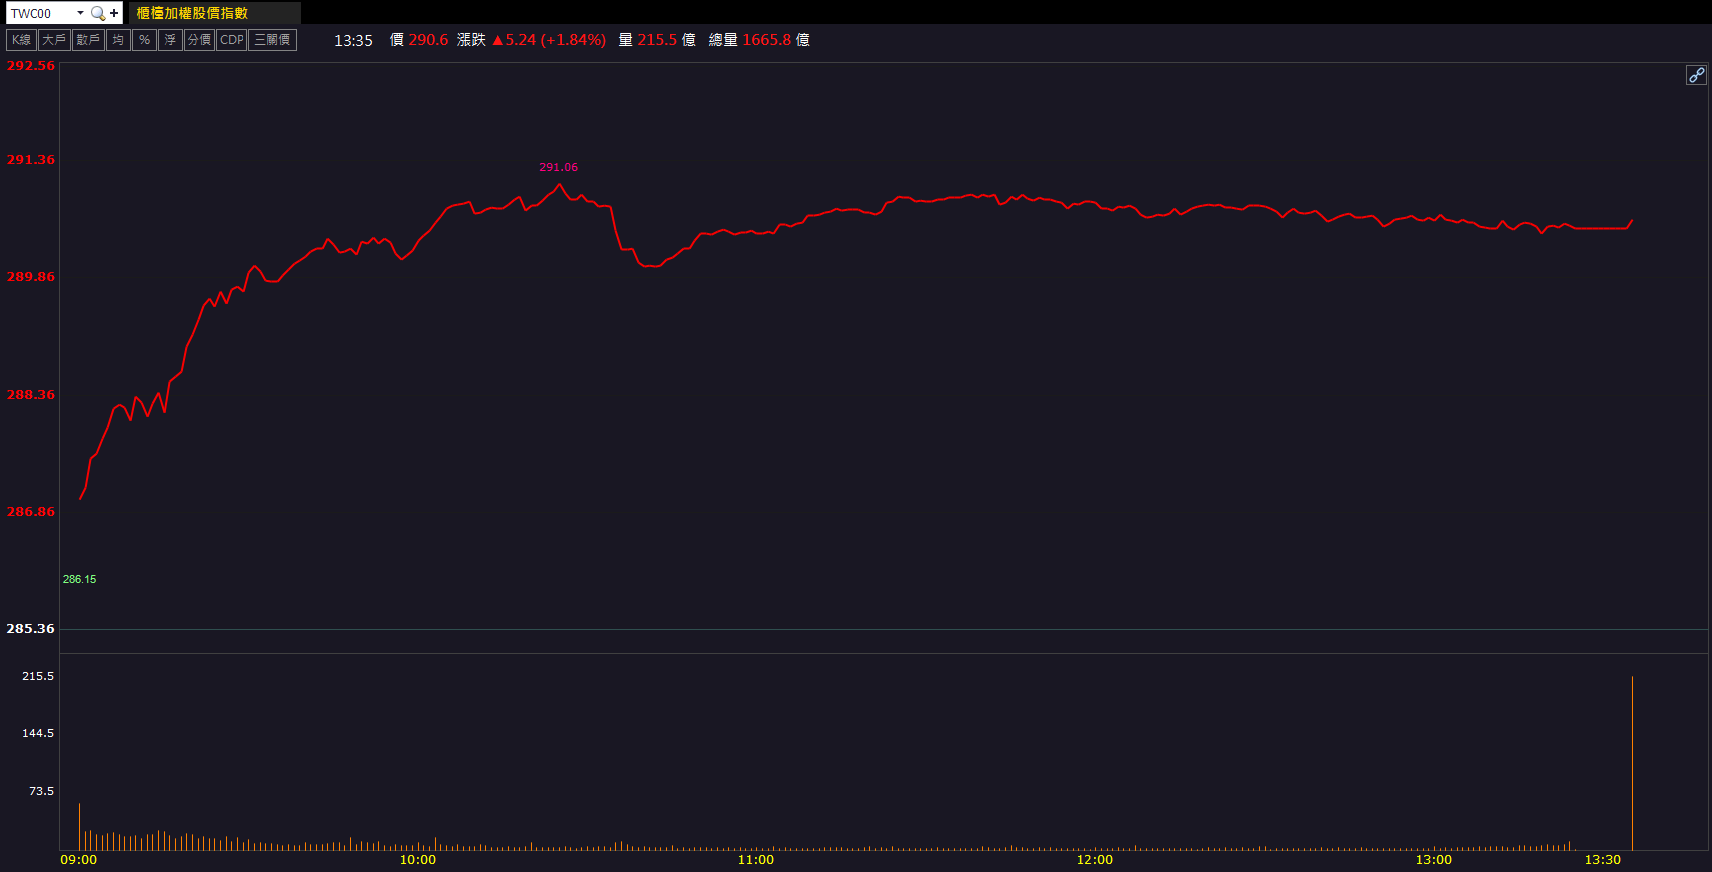Switch to percent scale with % button
The height and width of the screenshot is (872, 1712).
click(x=144, y=40)
